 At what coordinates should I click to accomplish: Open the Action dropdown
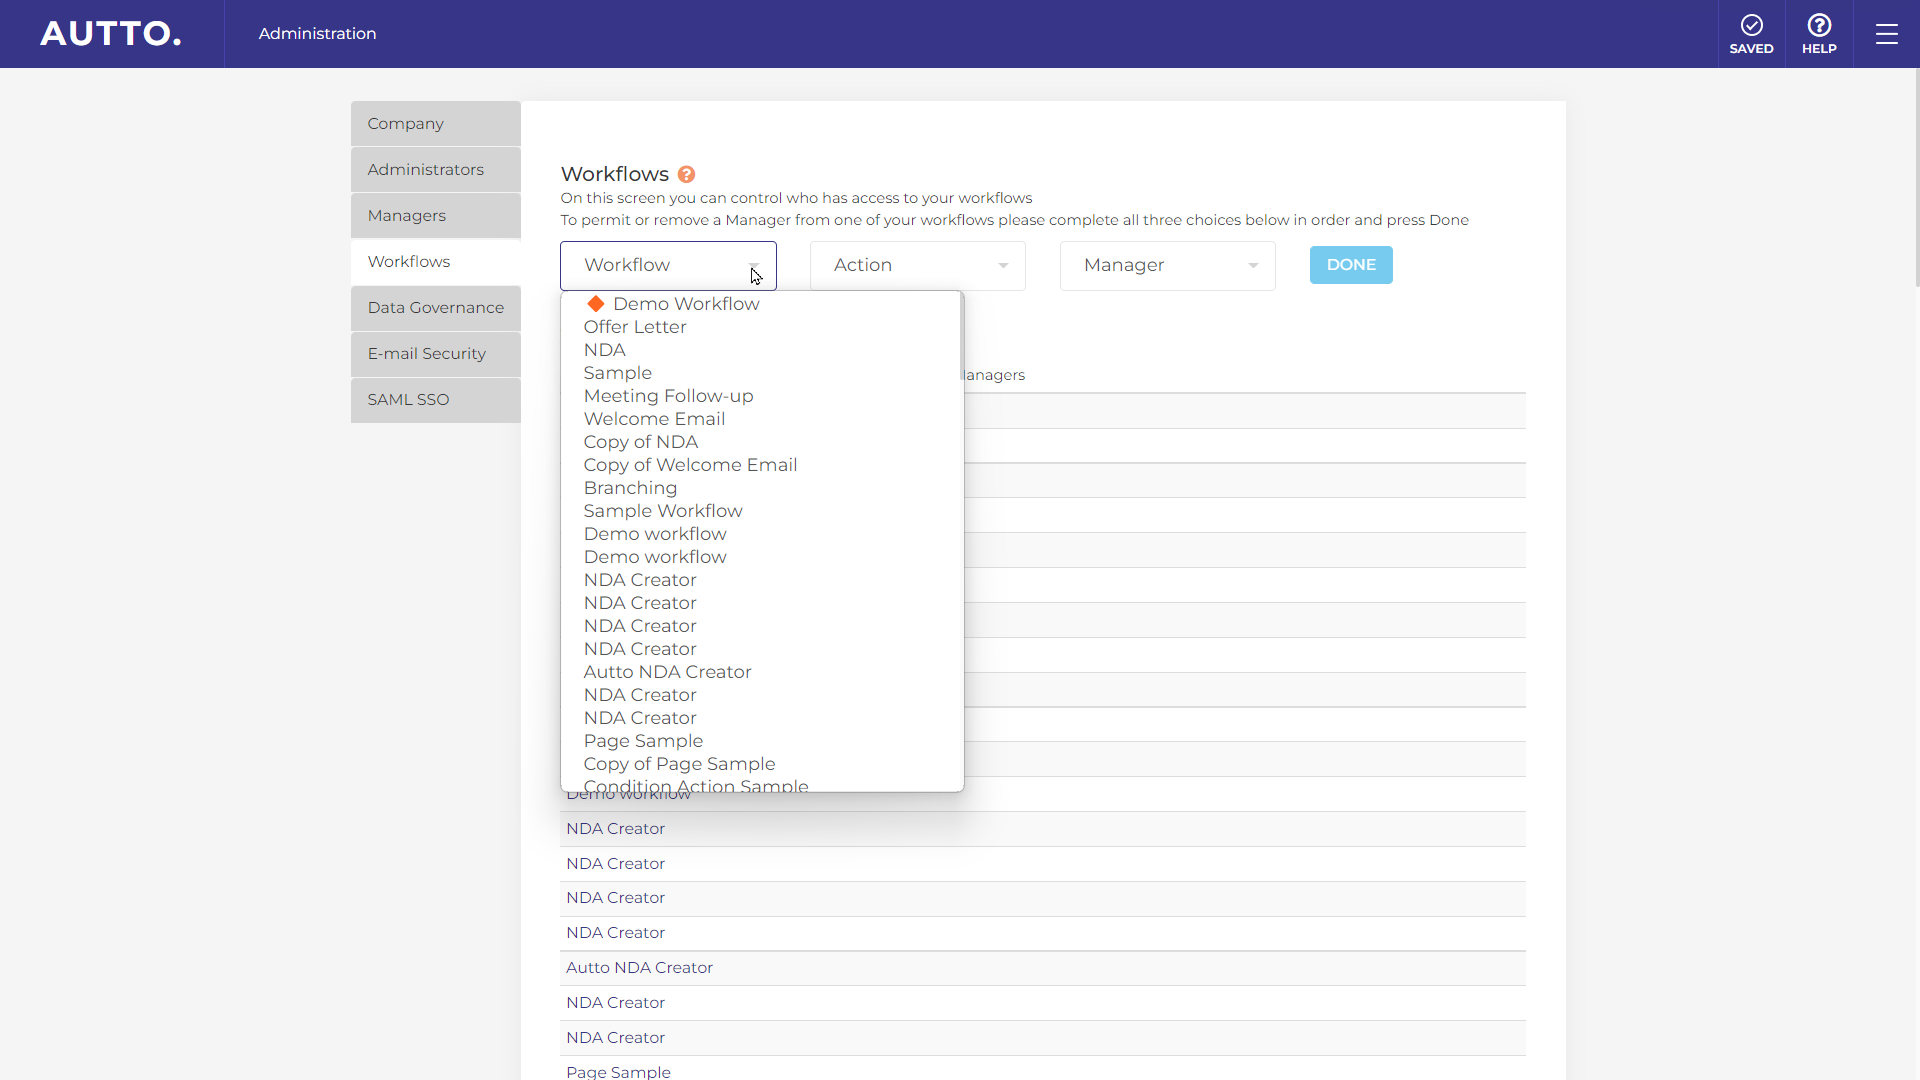pyautogui.click(x=918, y=265)
